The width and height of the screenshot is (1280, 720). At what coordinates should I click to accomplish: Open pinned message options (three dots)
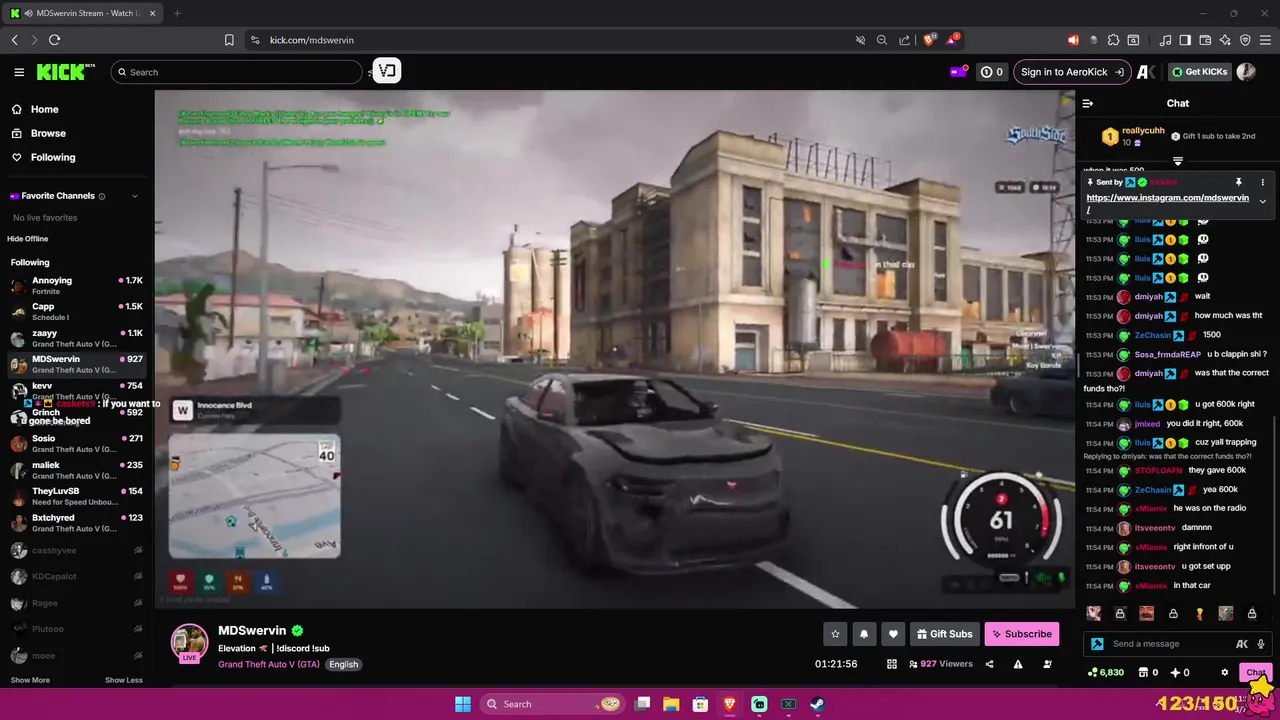click(1262, 182)
